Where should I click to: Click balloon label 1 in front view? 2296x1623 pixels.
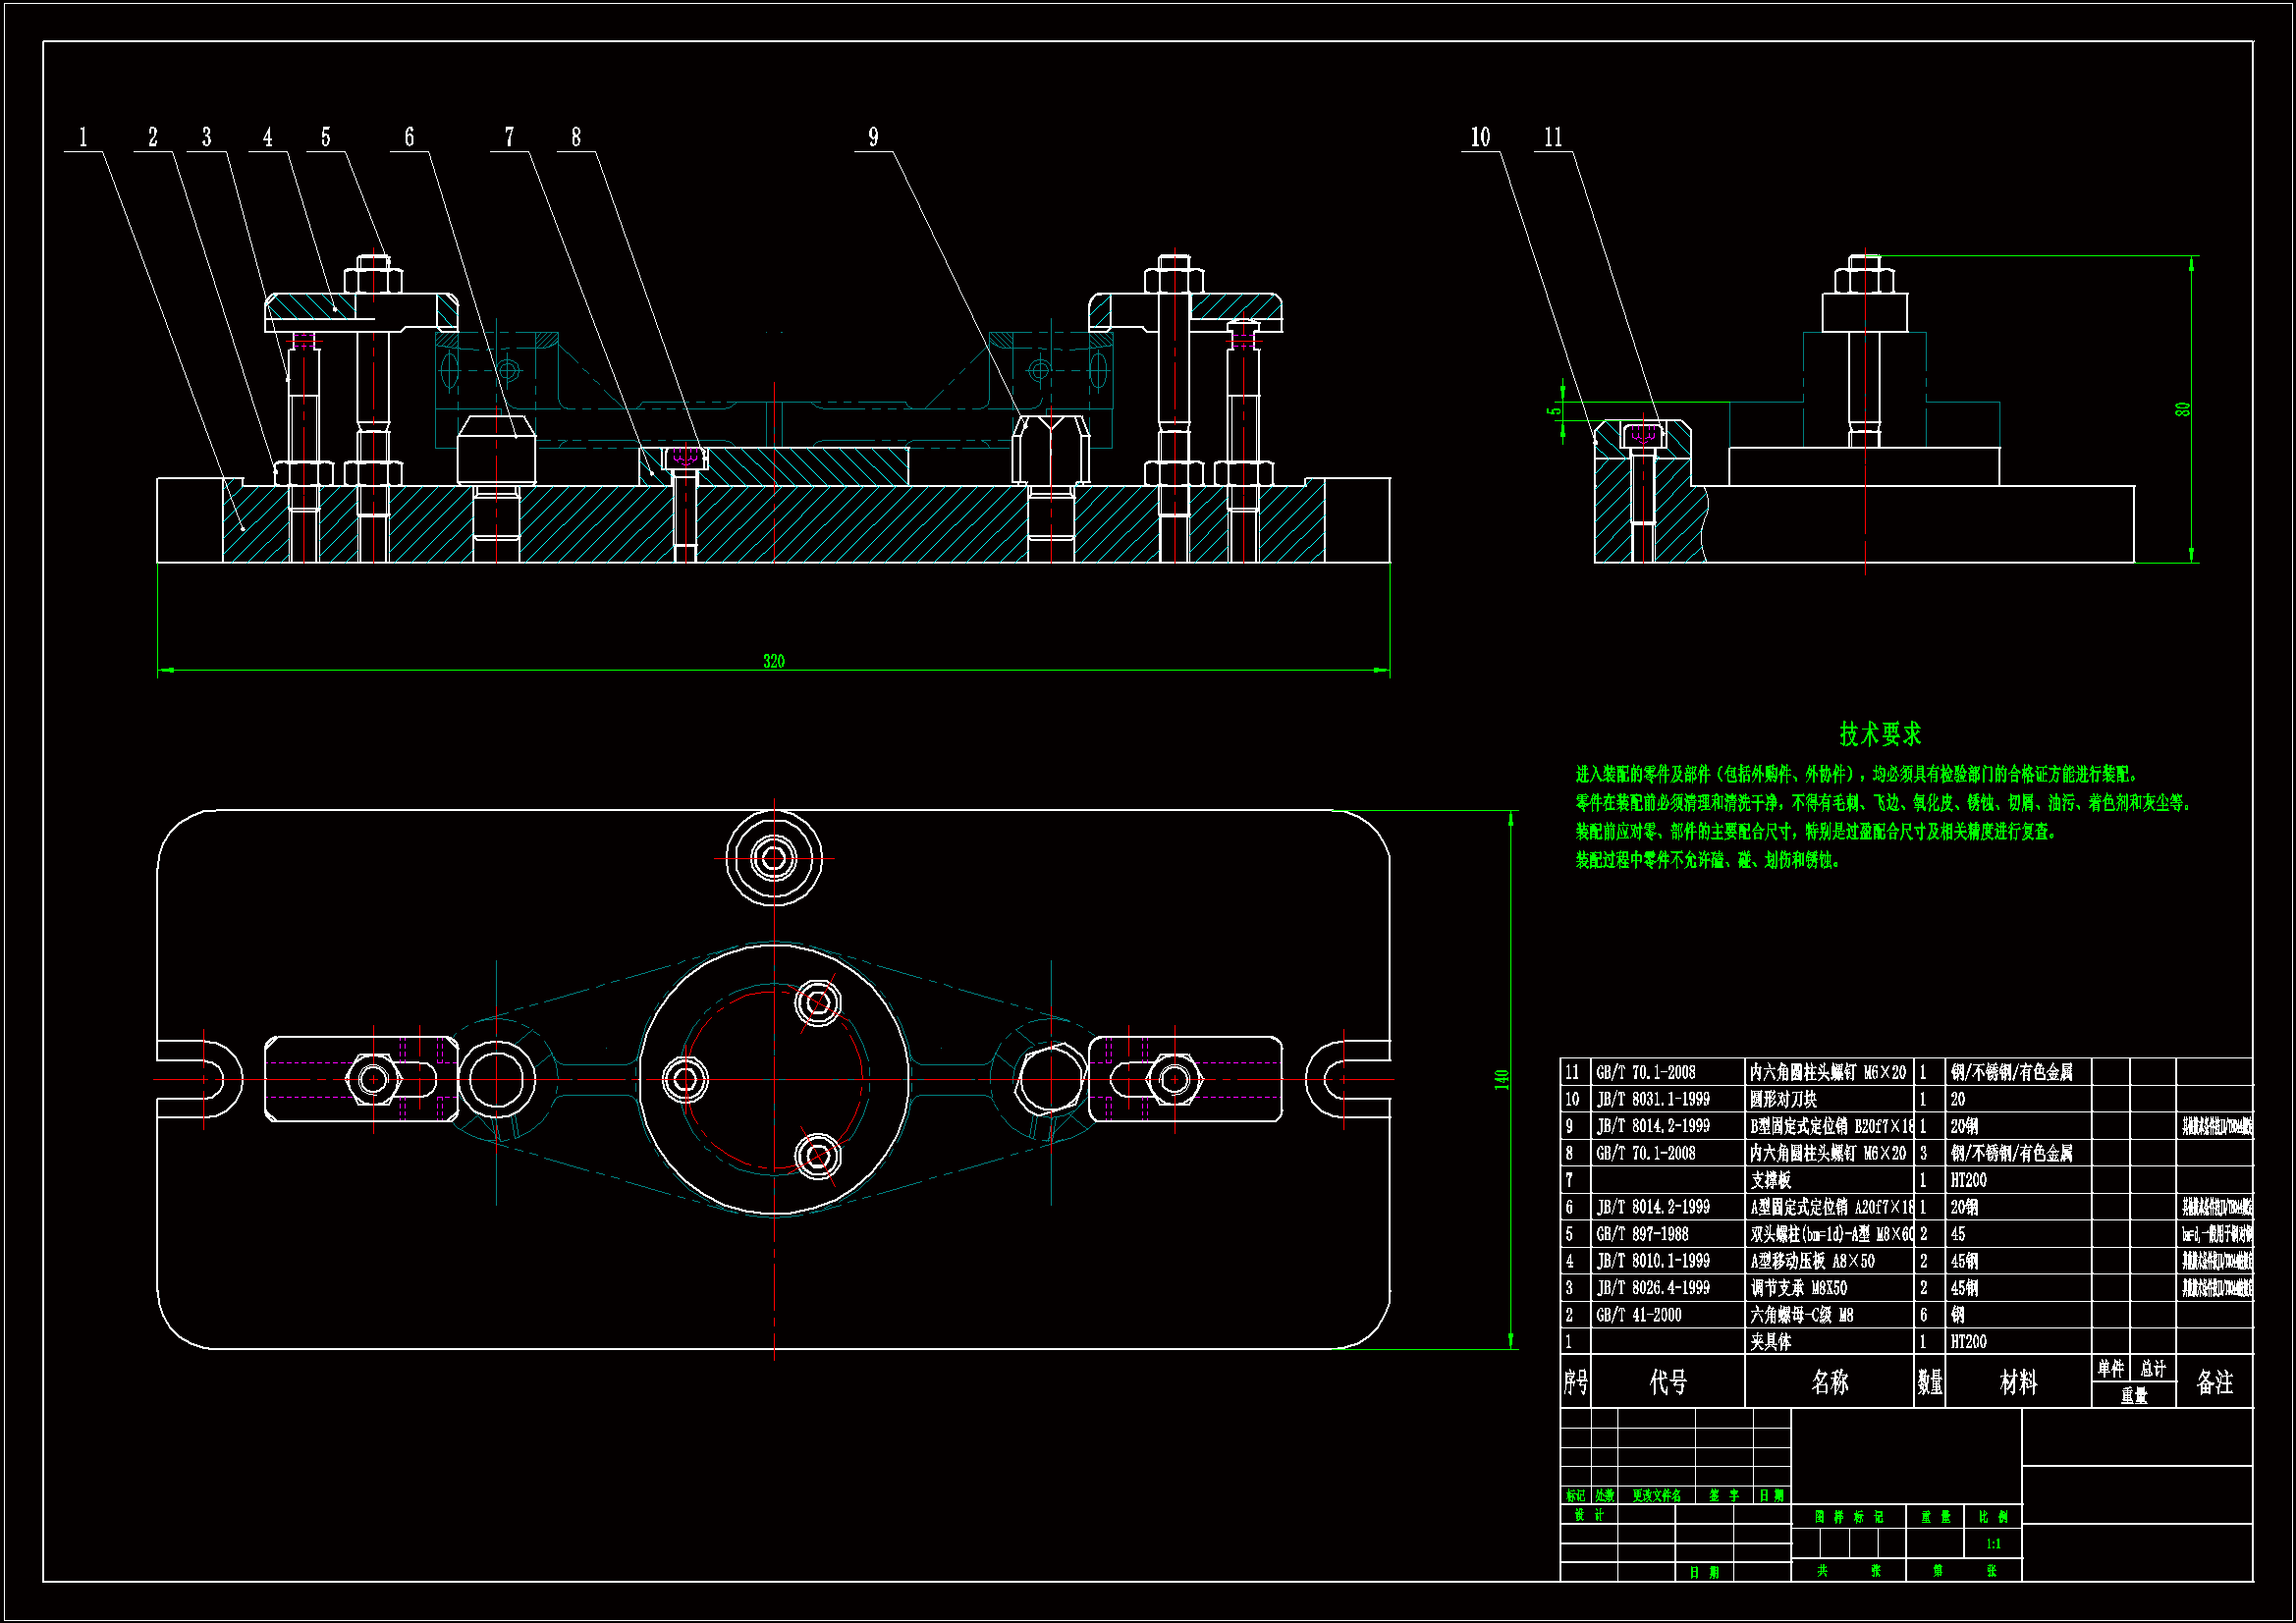[83, 137]
